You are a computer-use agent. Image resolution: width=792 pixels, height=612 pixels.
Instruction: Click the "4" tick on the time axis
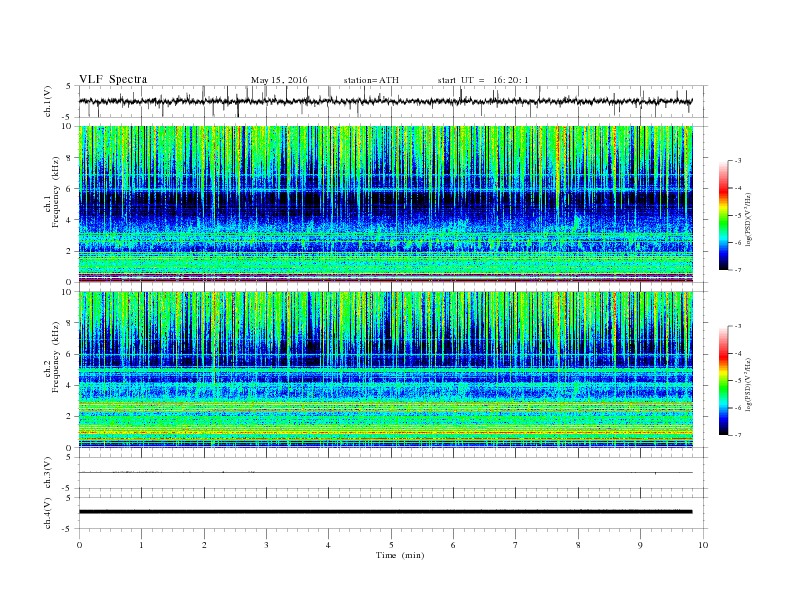coord(328,545)
